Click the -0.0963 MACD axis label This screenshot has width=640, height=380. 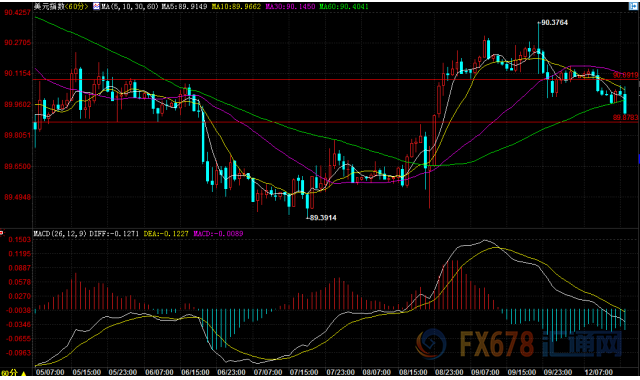(x=18, y=353)
